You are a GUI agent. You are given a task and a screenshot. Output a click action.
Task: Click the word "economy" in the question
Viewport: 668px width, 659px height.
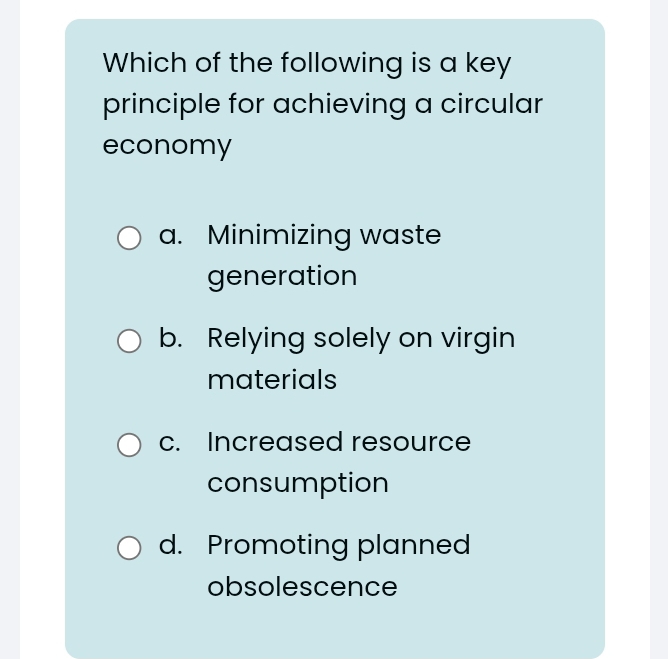click(167, 145)
